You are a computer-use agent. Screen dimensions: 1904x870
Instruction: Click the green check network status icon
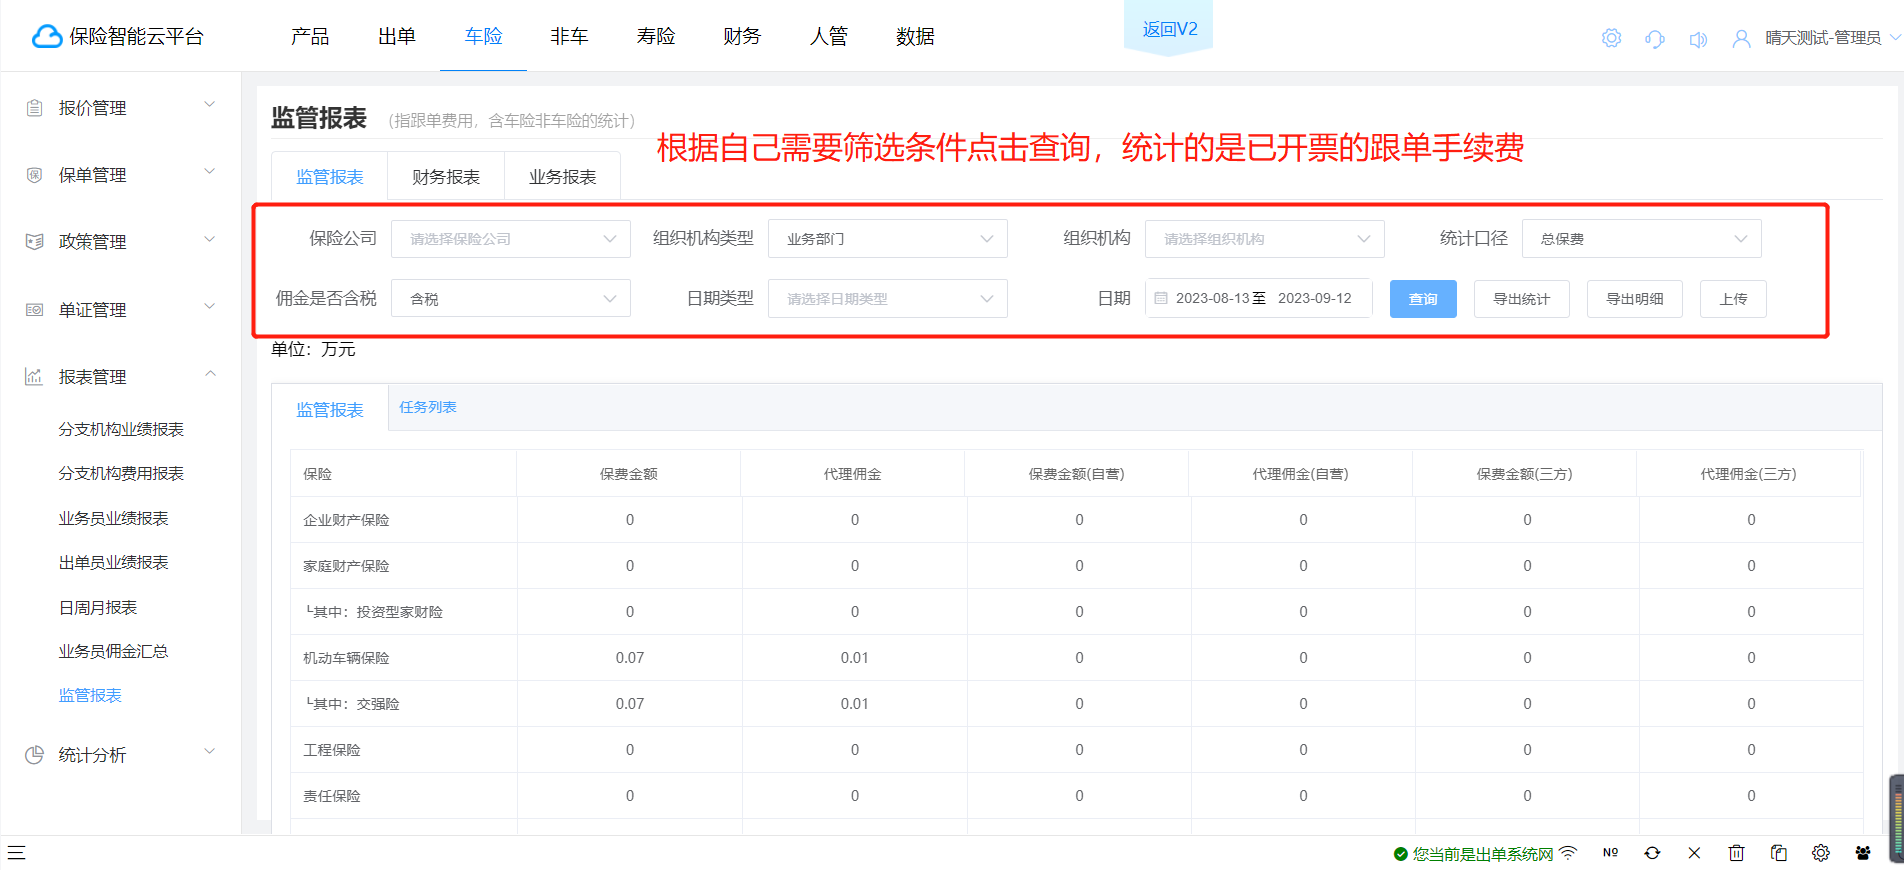click(x=1401, y=854)
